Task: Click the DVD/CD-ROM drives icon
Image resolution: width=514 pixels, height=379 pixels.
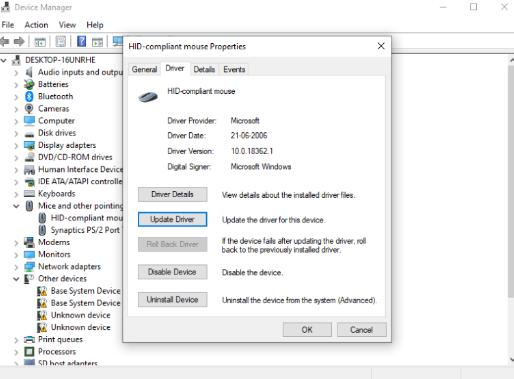Action: point(29,157)
